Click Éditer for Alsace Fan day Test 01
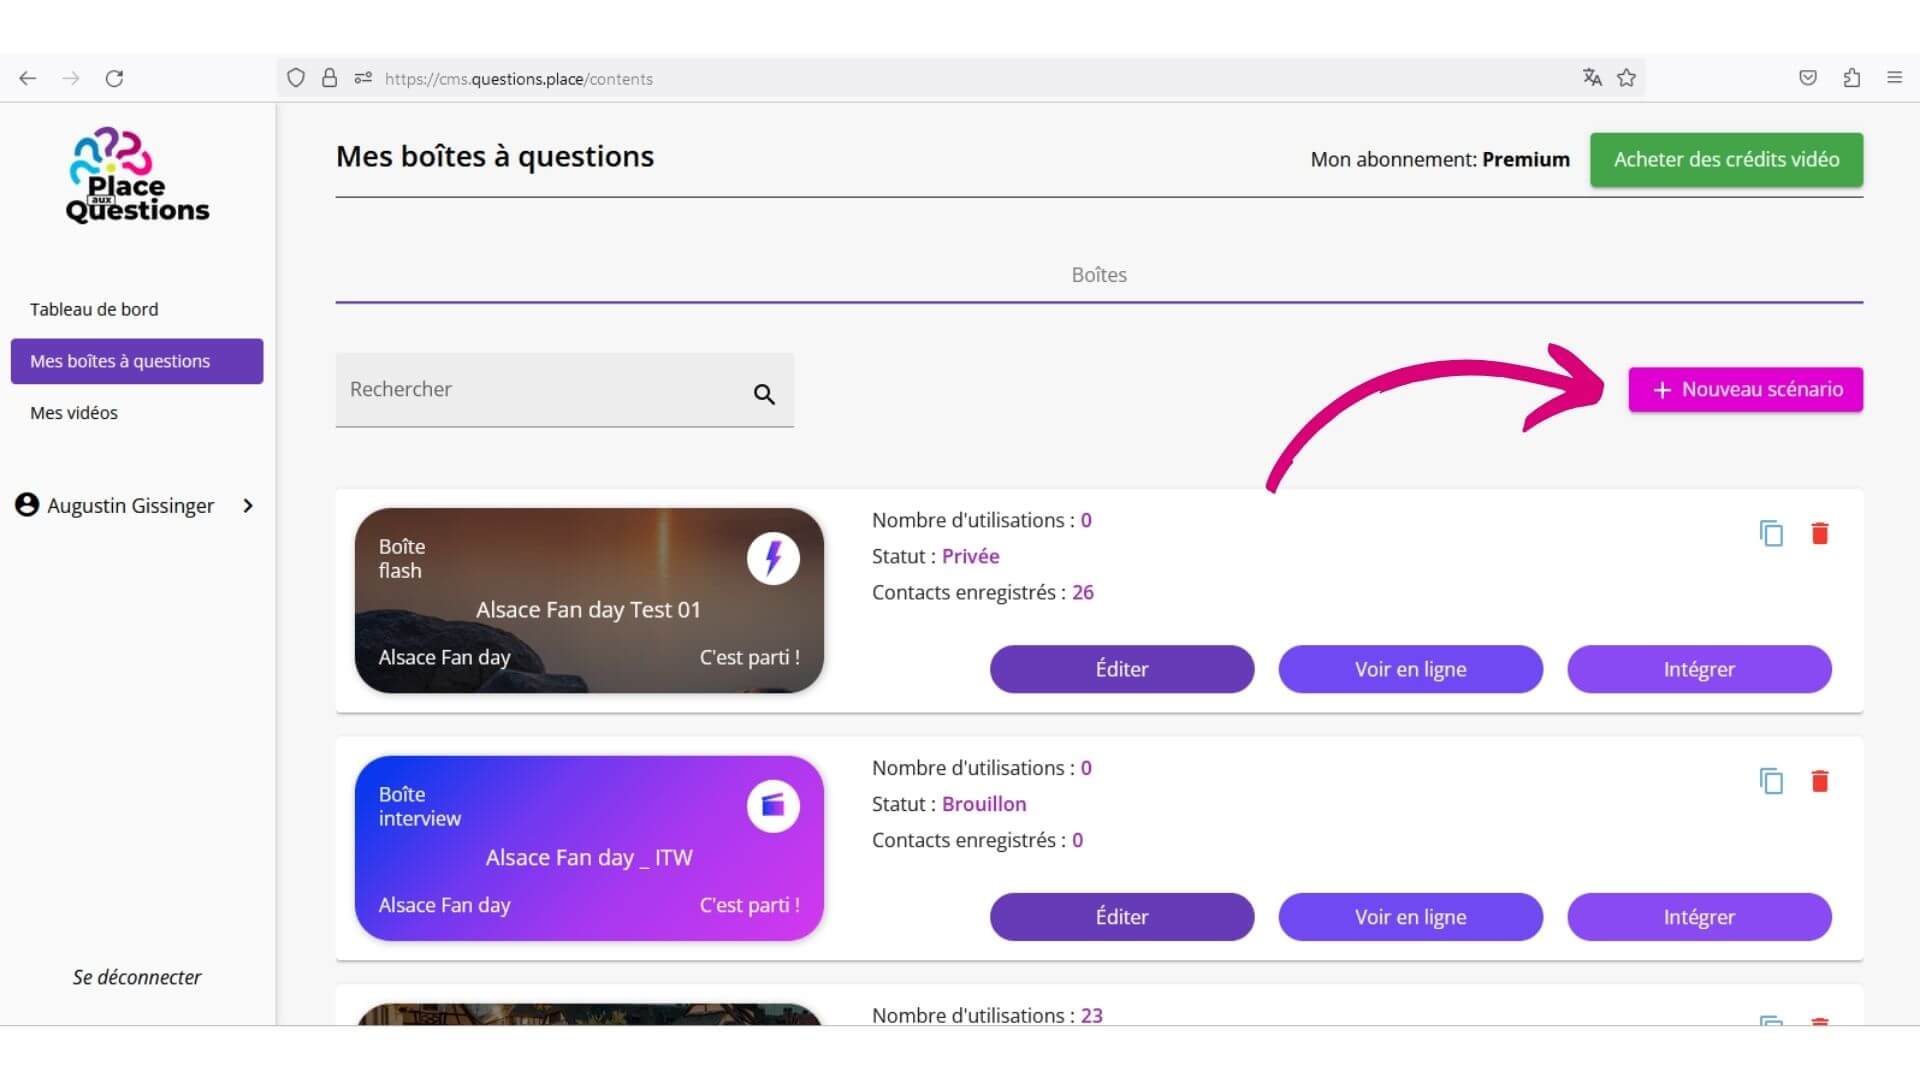The height and width of the screenshot is (1080, 1920). (x=1122, y=669)
